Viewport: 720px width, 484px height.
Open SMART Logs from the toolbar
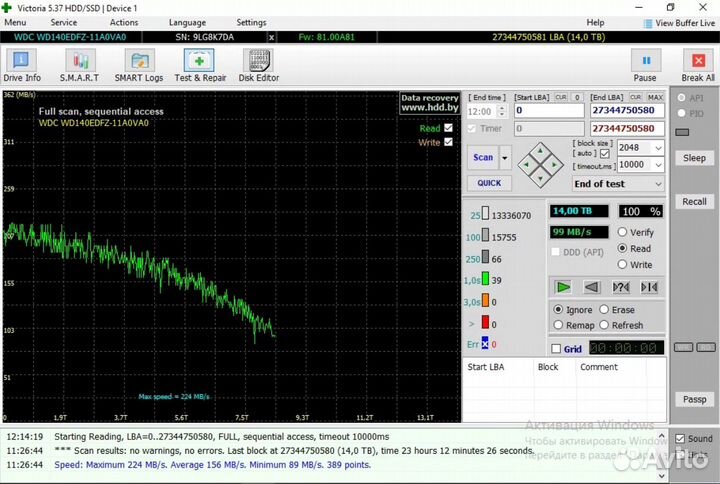pos(139,66)
